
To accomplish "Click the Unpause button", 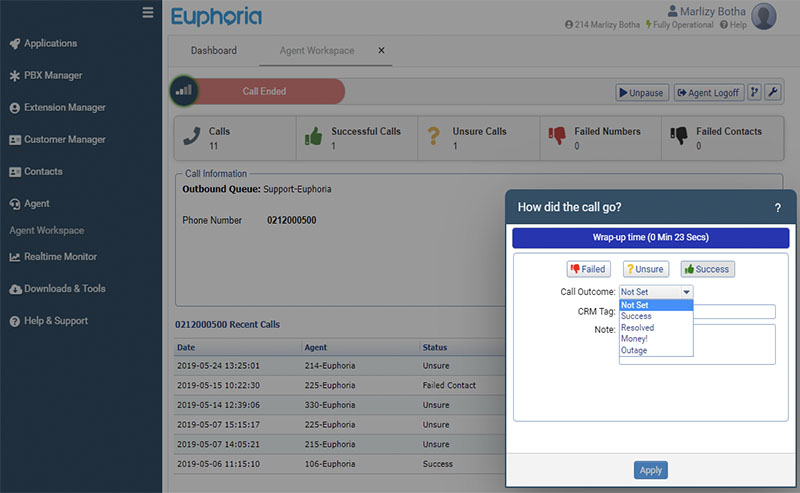I will click(x=642, y=93).
